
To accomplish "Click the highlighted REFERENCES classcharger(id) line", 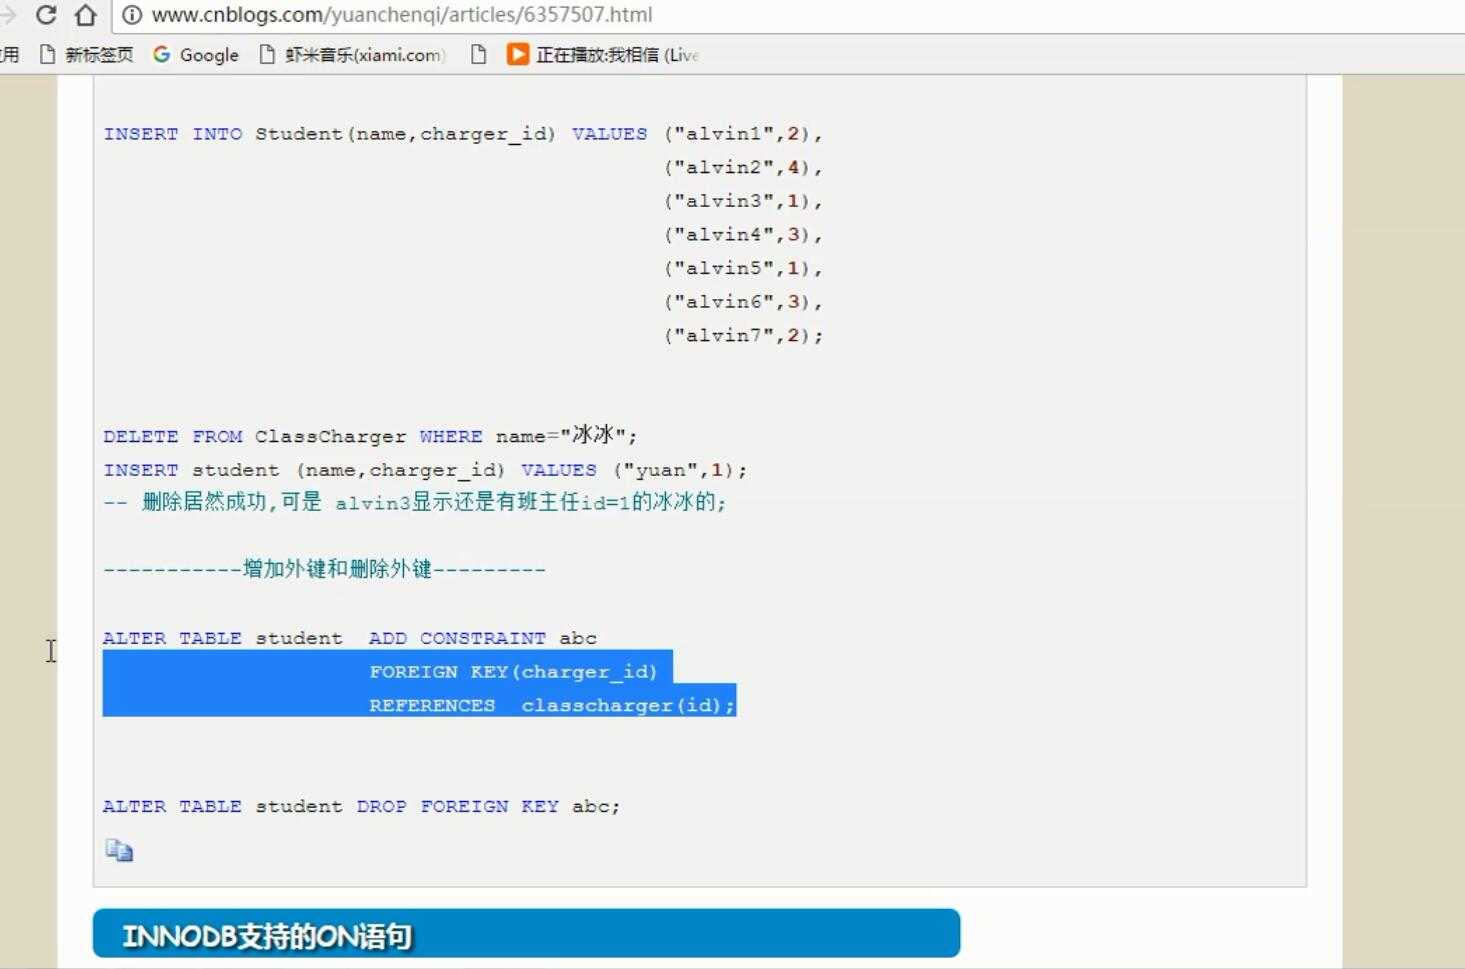I will coord(552,705).
